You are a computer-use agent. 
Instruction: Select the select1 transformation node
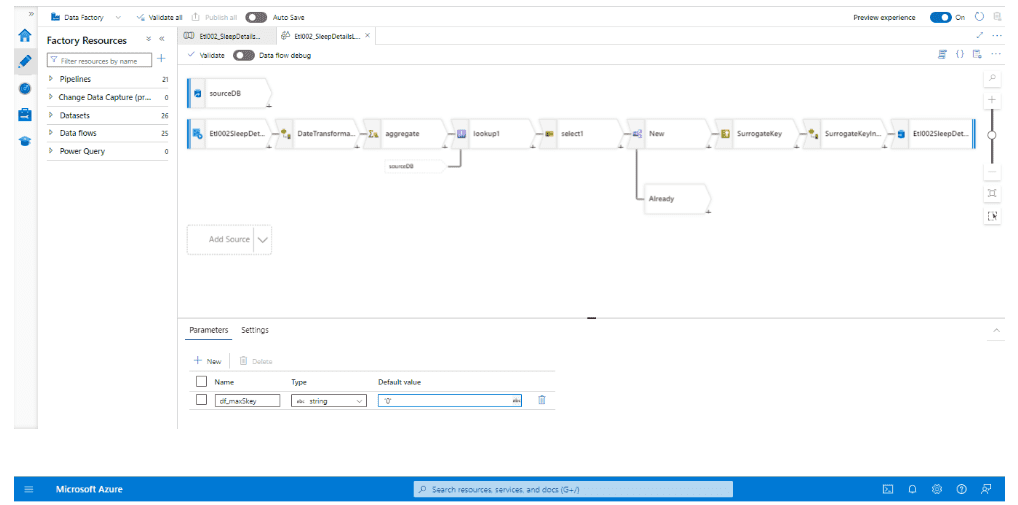581,134
